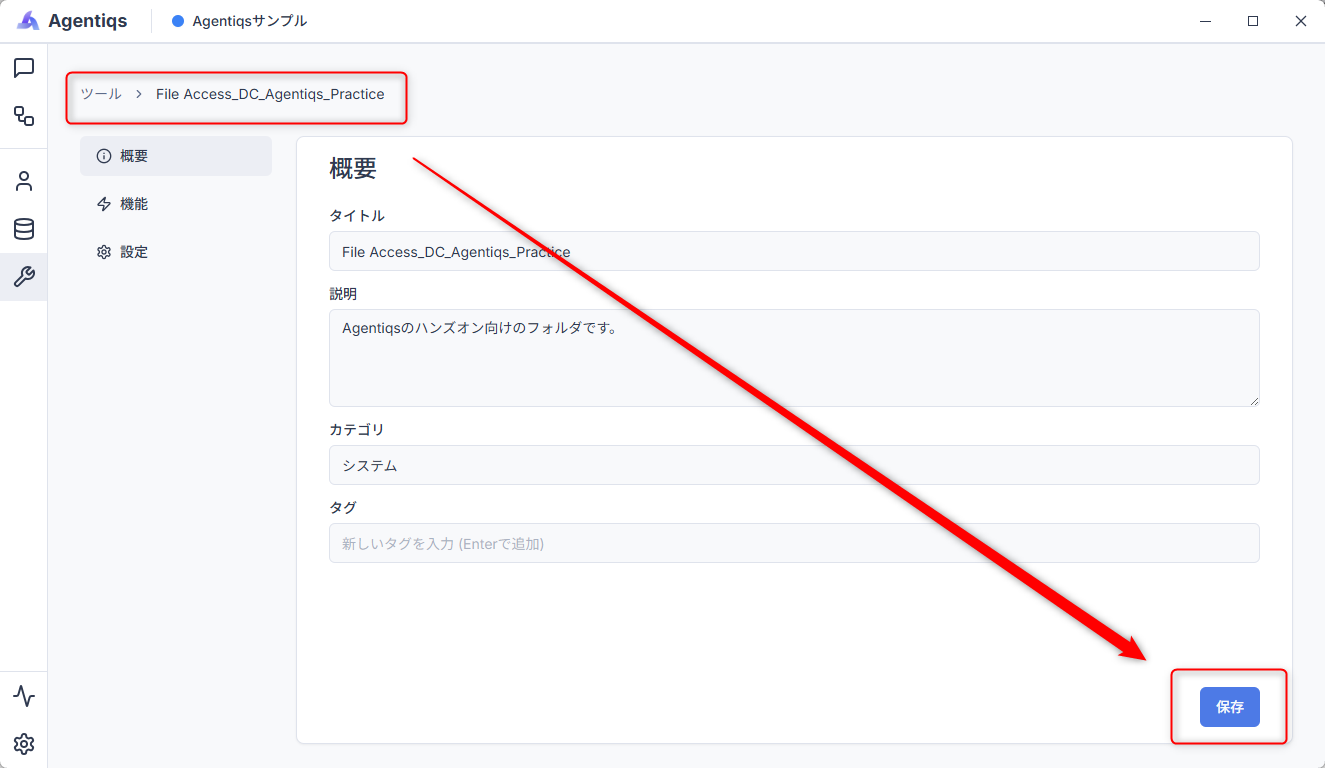Image resolution: width=1325 pixels, height=768 pixels.
Task: Focus the カテゴリ input field
Action: point(794,465)
